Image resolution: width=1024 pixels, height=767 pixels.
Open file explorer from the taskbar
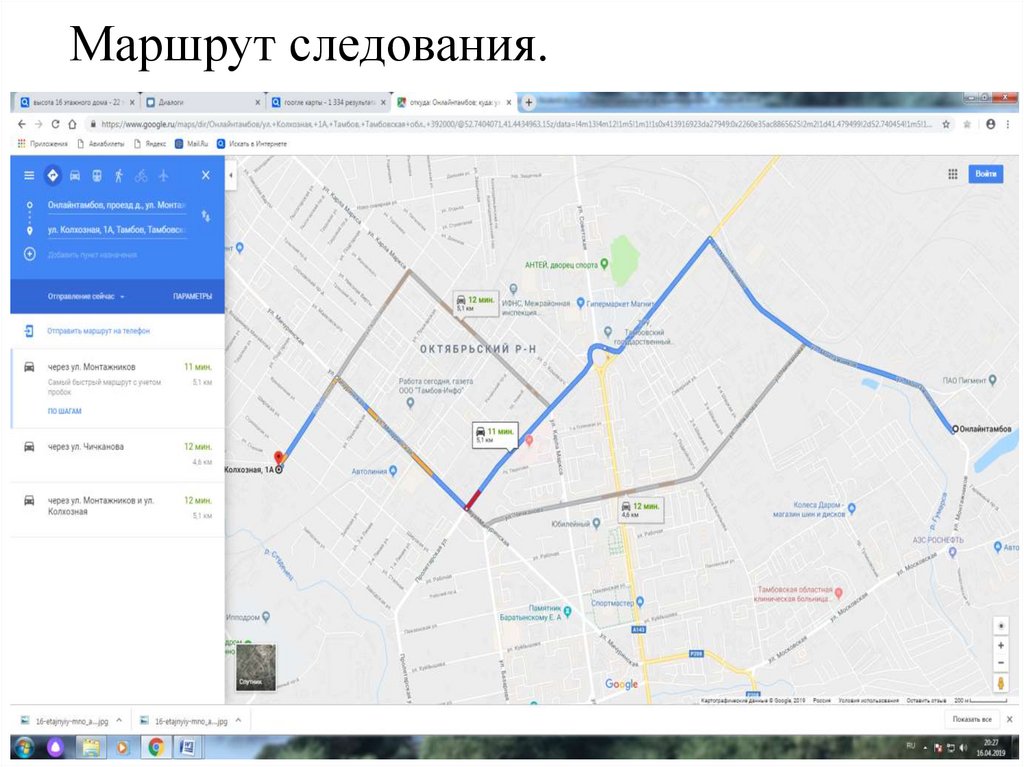coord(90,747)
